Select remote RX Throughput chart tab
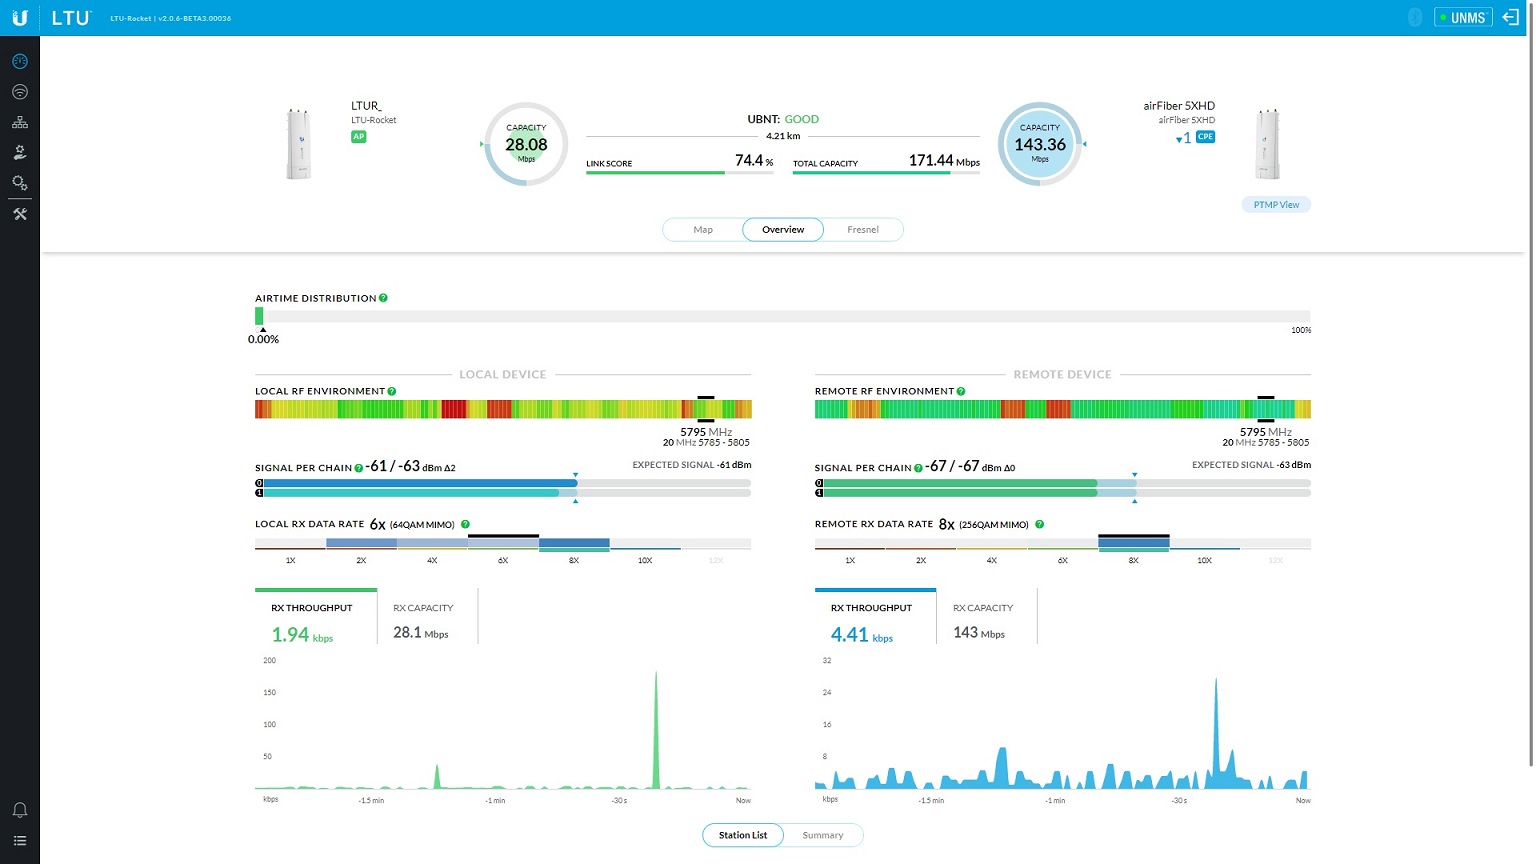This screenshot has height=864, width=1536. (x=875, y=617)
